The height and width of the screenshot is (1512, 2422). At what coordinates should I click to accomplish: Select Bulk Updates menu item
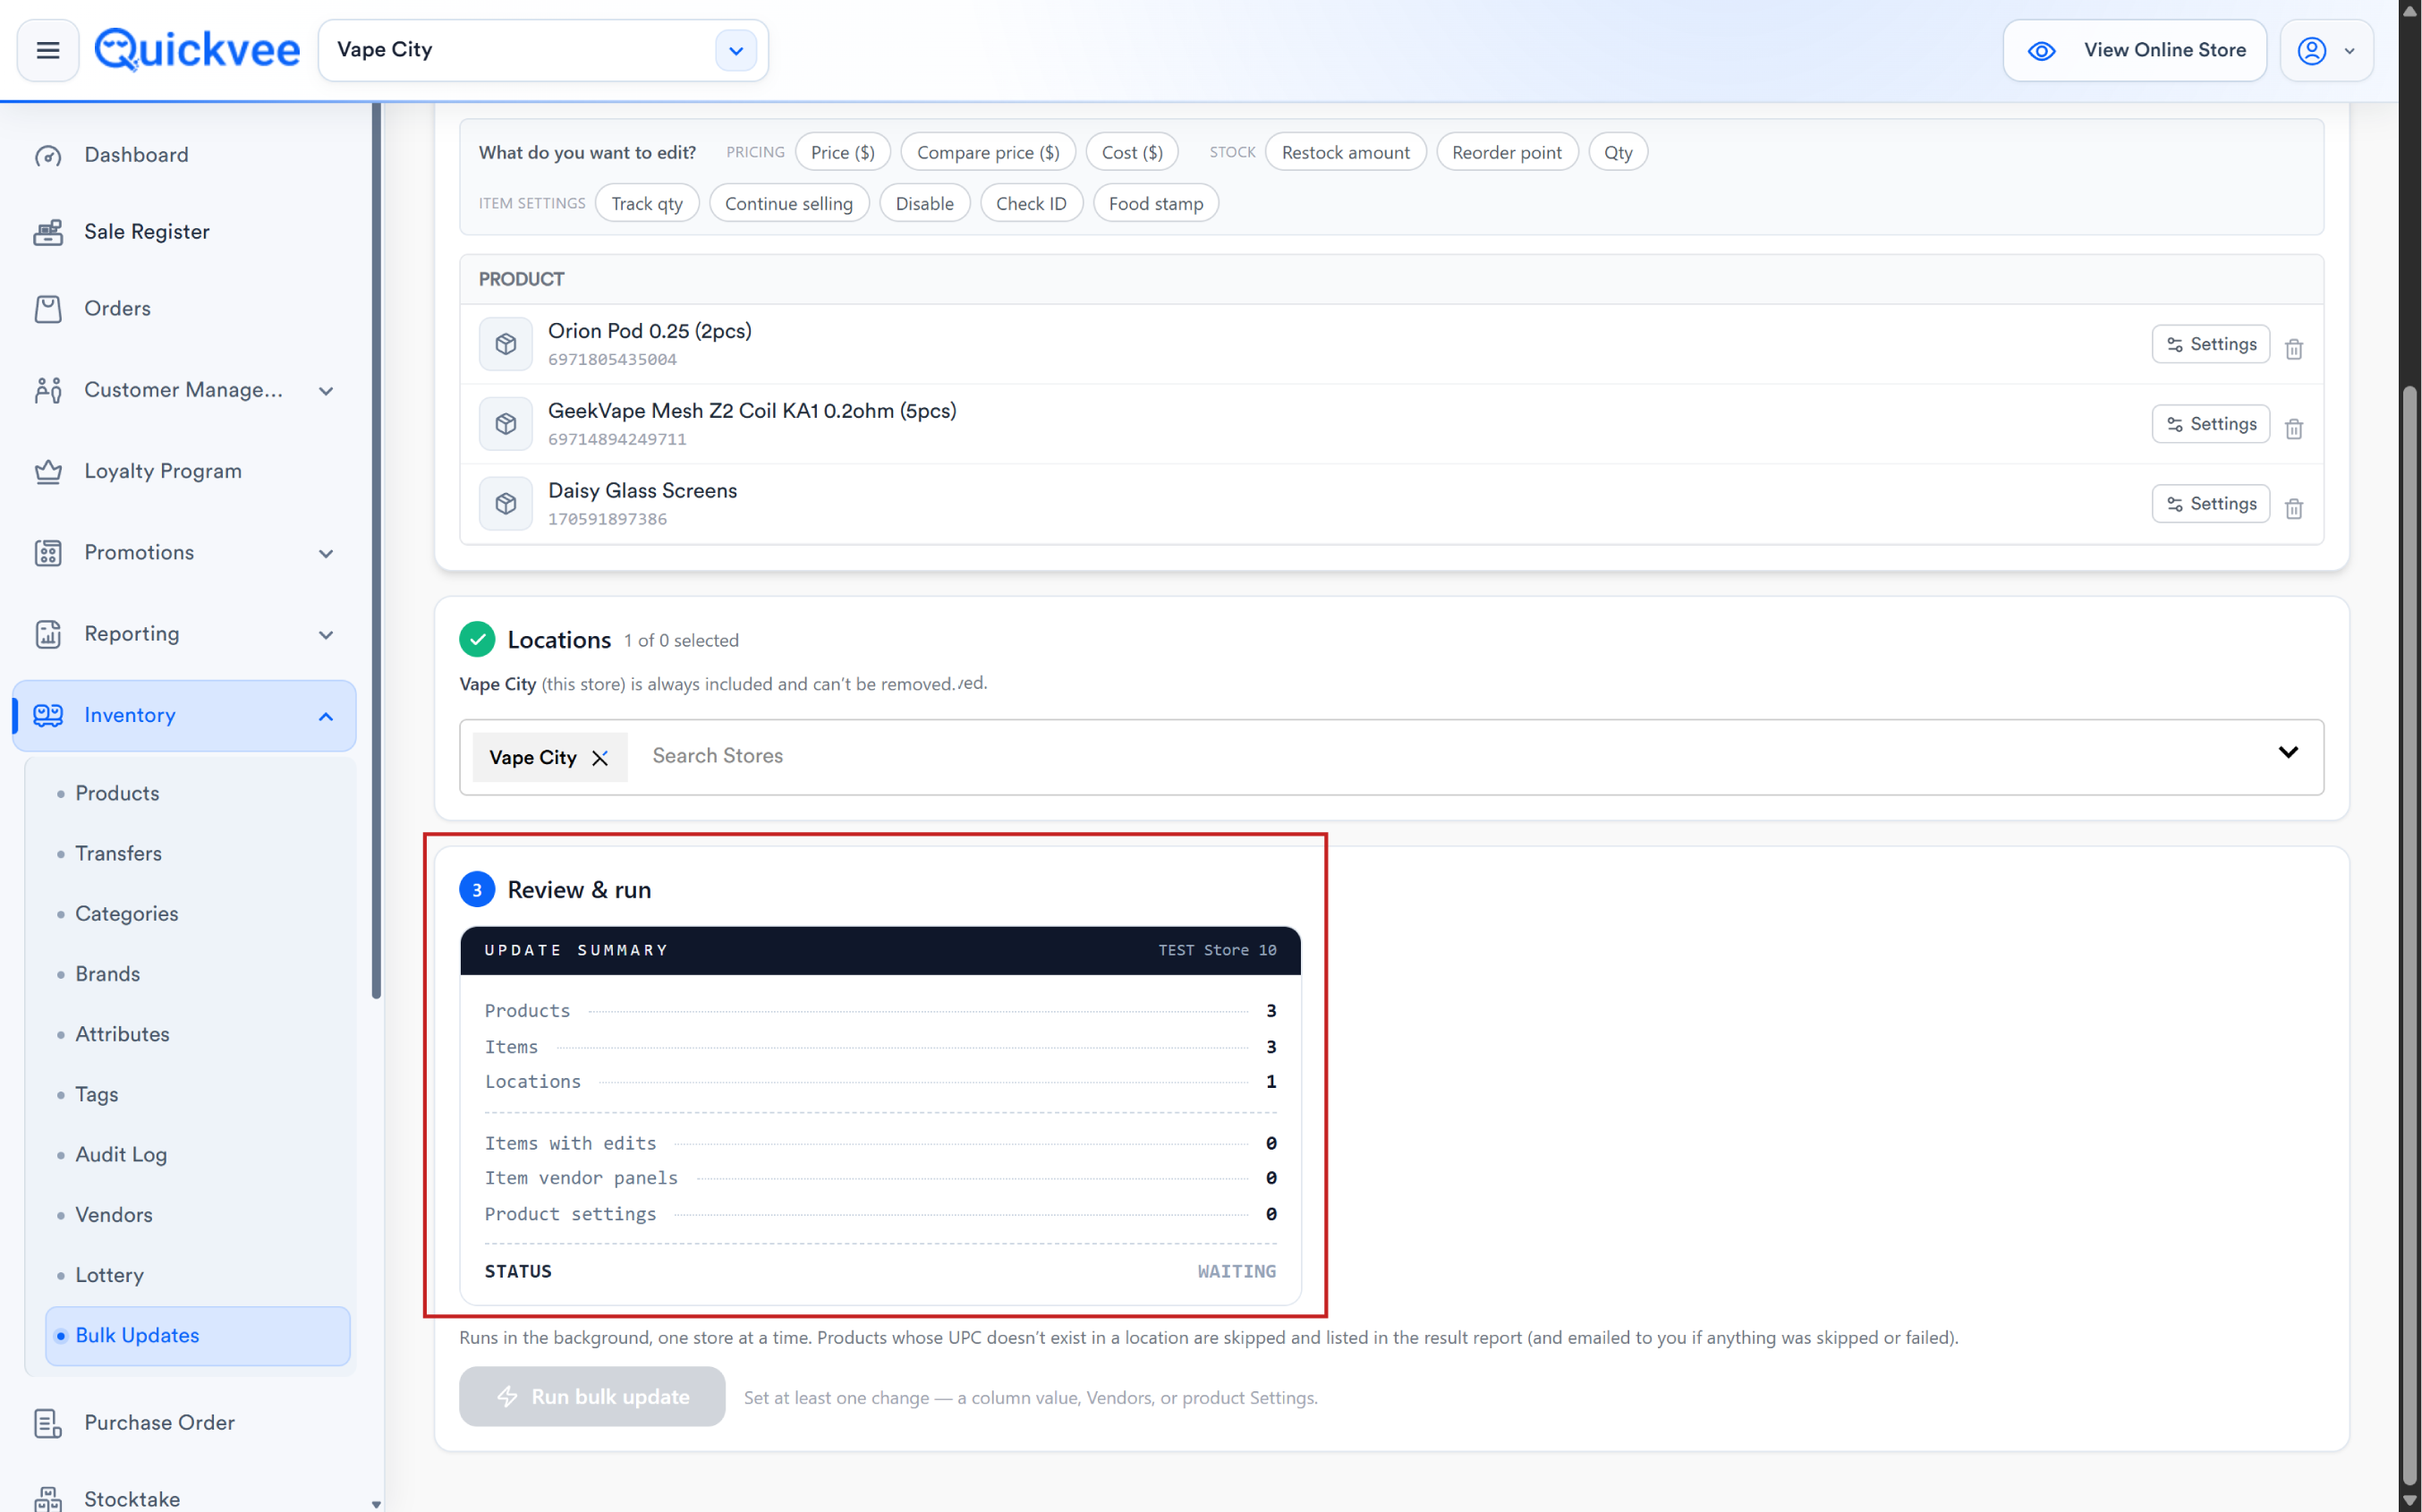pos(198,1335)
